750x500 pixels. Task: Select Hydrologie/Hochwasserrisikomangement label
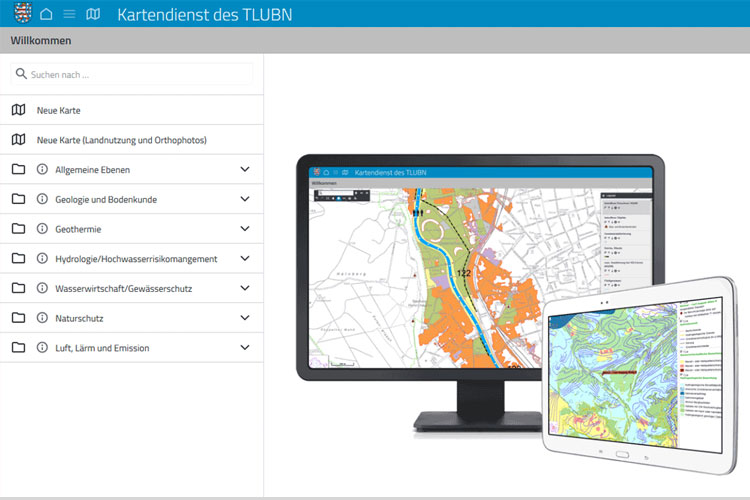coord(136,259)
